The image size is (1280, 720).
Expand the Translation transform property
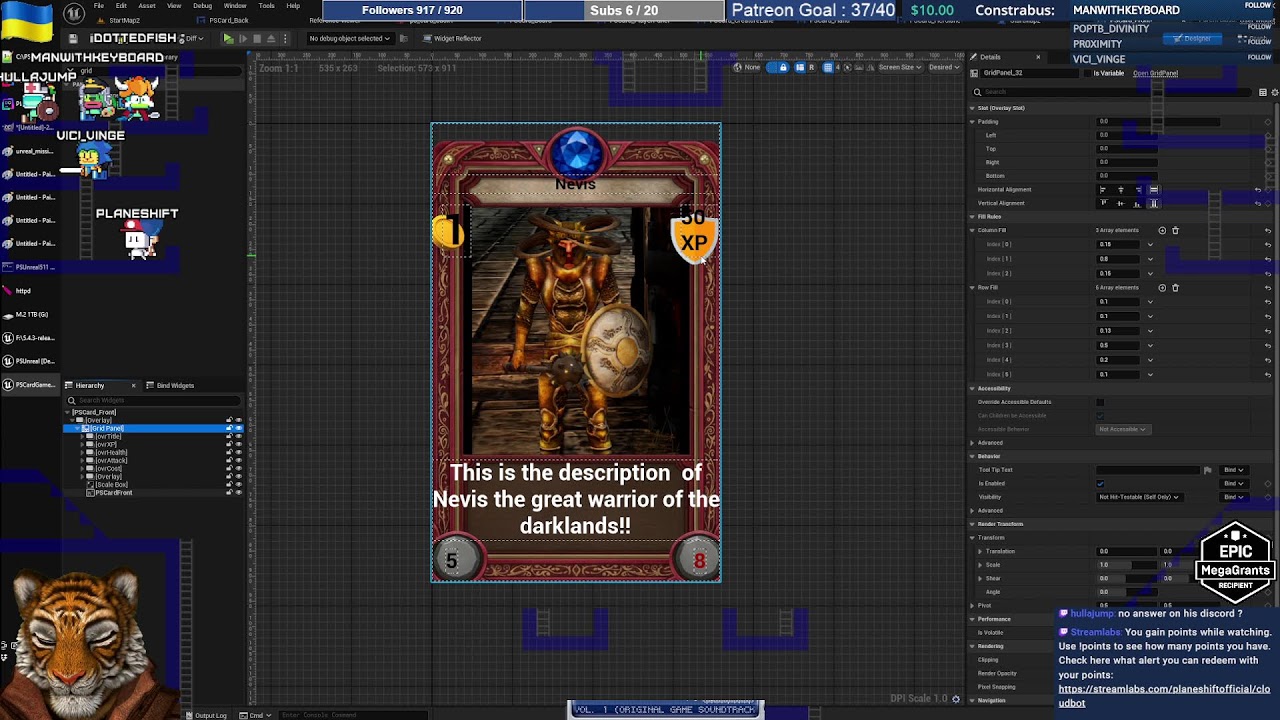(x=980, y=551)
